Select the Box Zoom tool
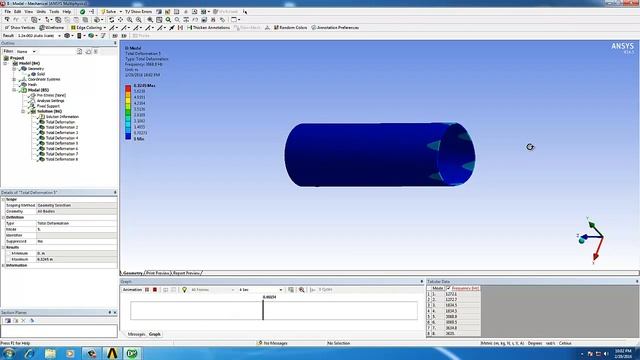 pos(139,20)
